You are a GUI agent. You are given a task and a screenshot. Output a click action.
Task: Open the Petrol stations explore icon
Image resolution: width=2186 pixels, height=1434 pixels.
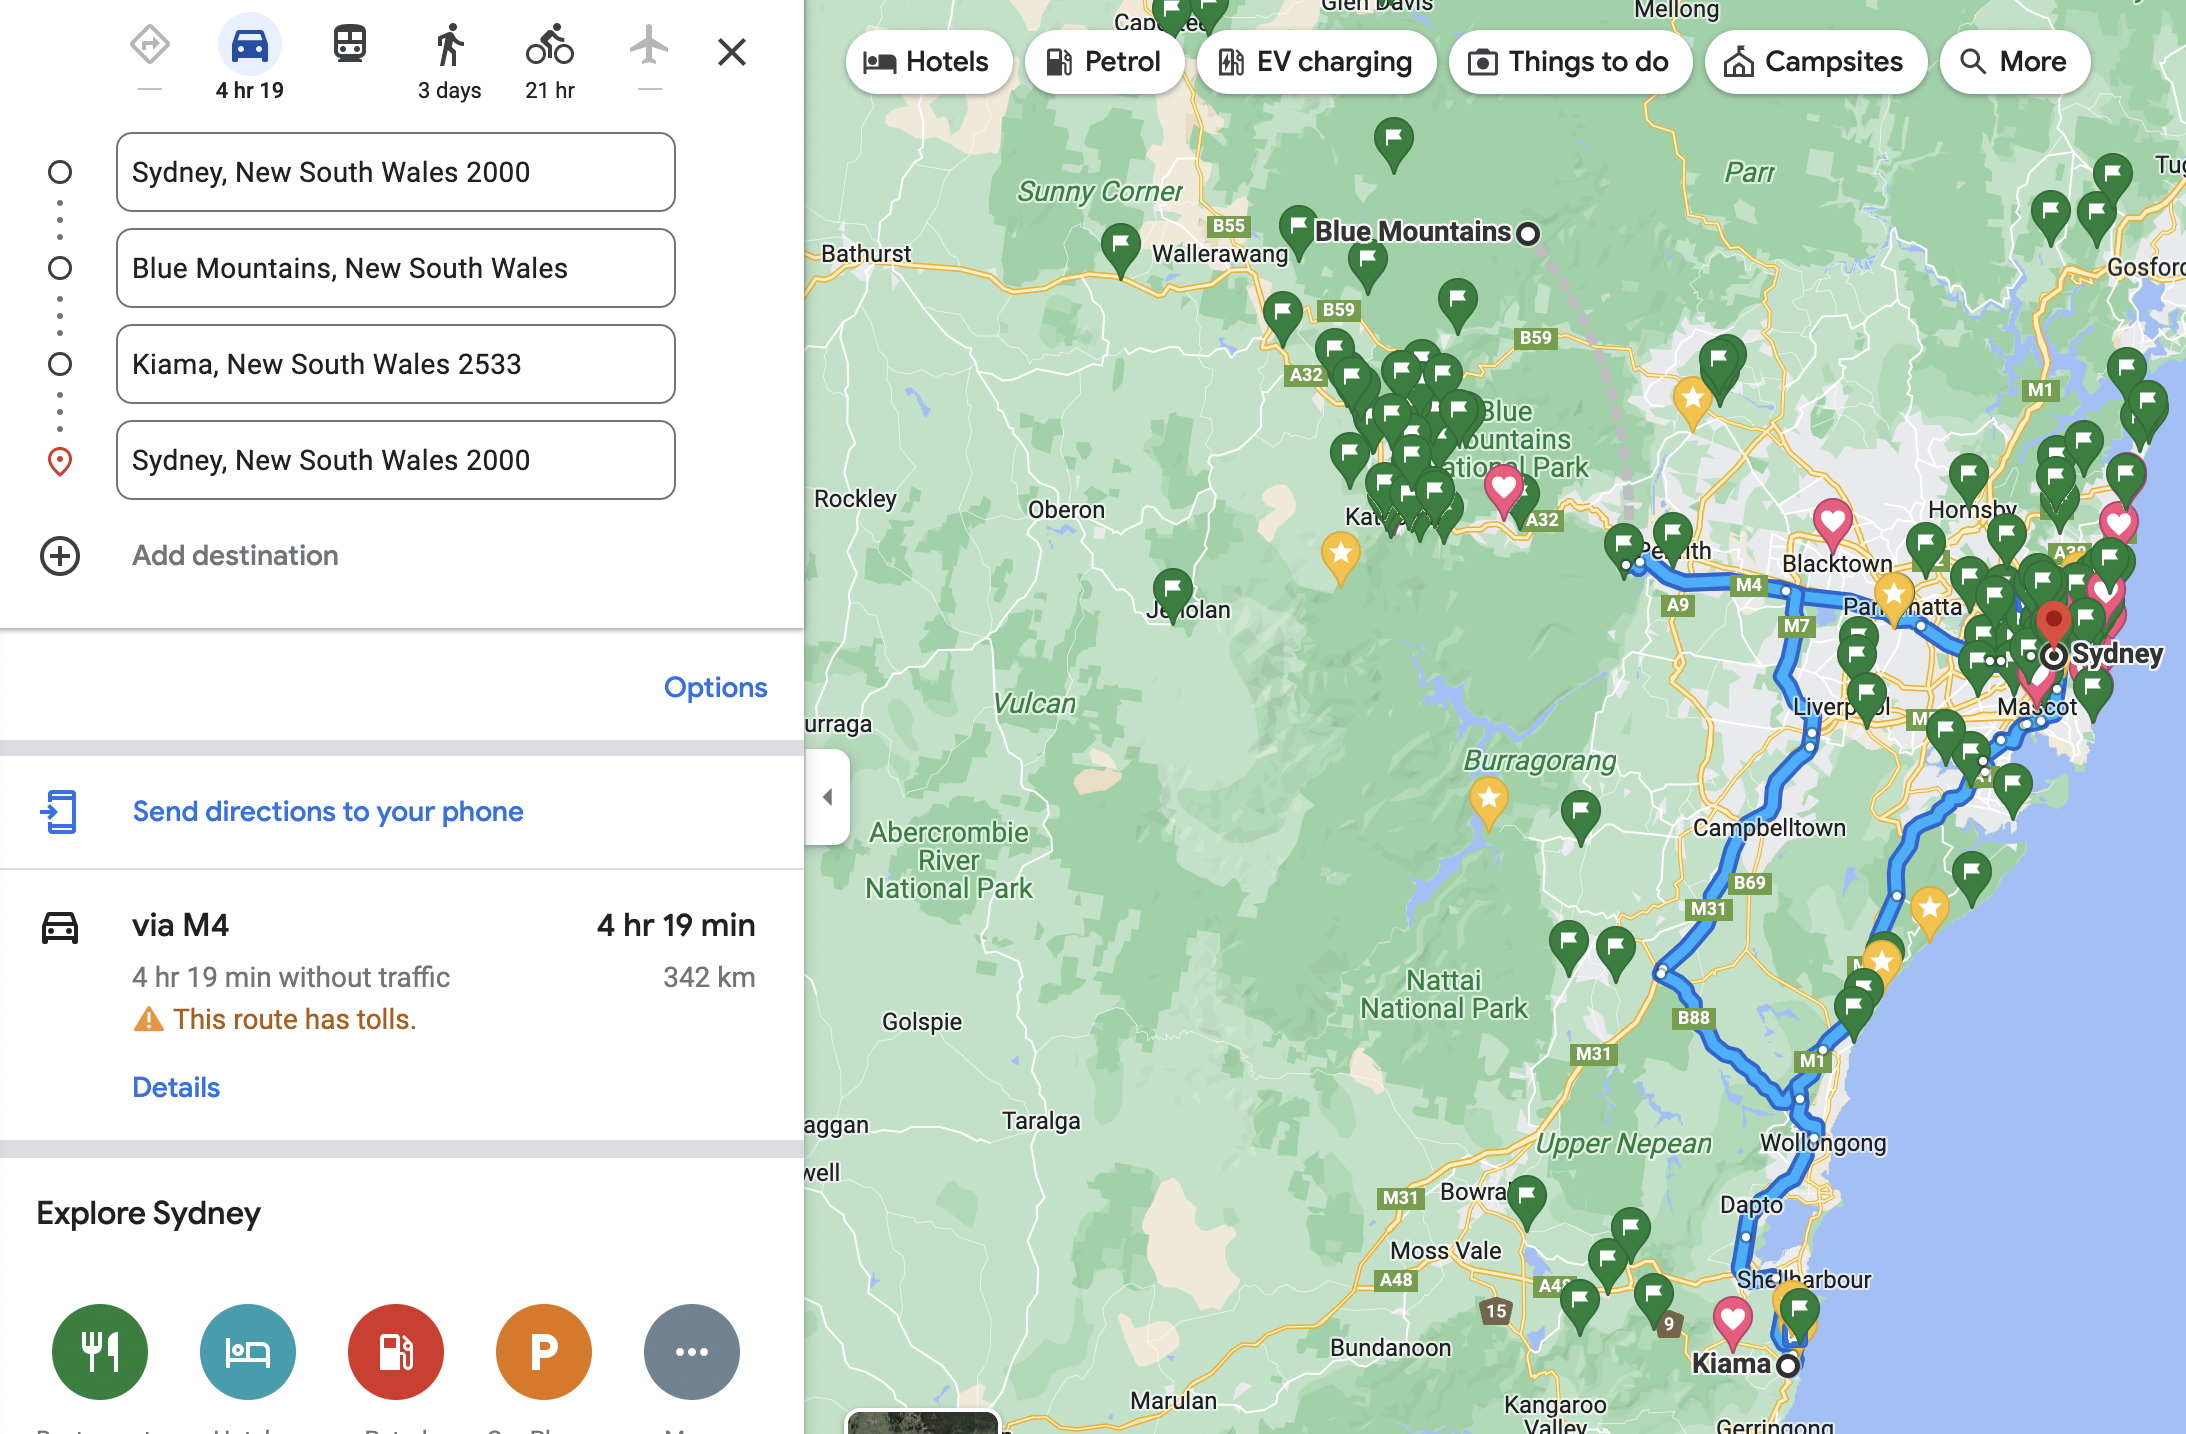pos(396,1351)
